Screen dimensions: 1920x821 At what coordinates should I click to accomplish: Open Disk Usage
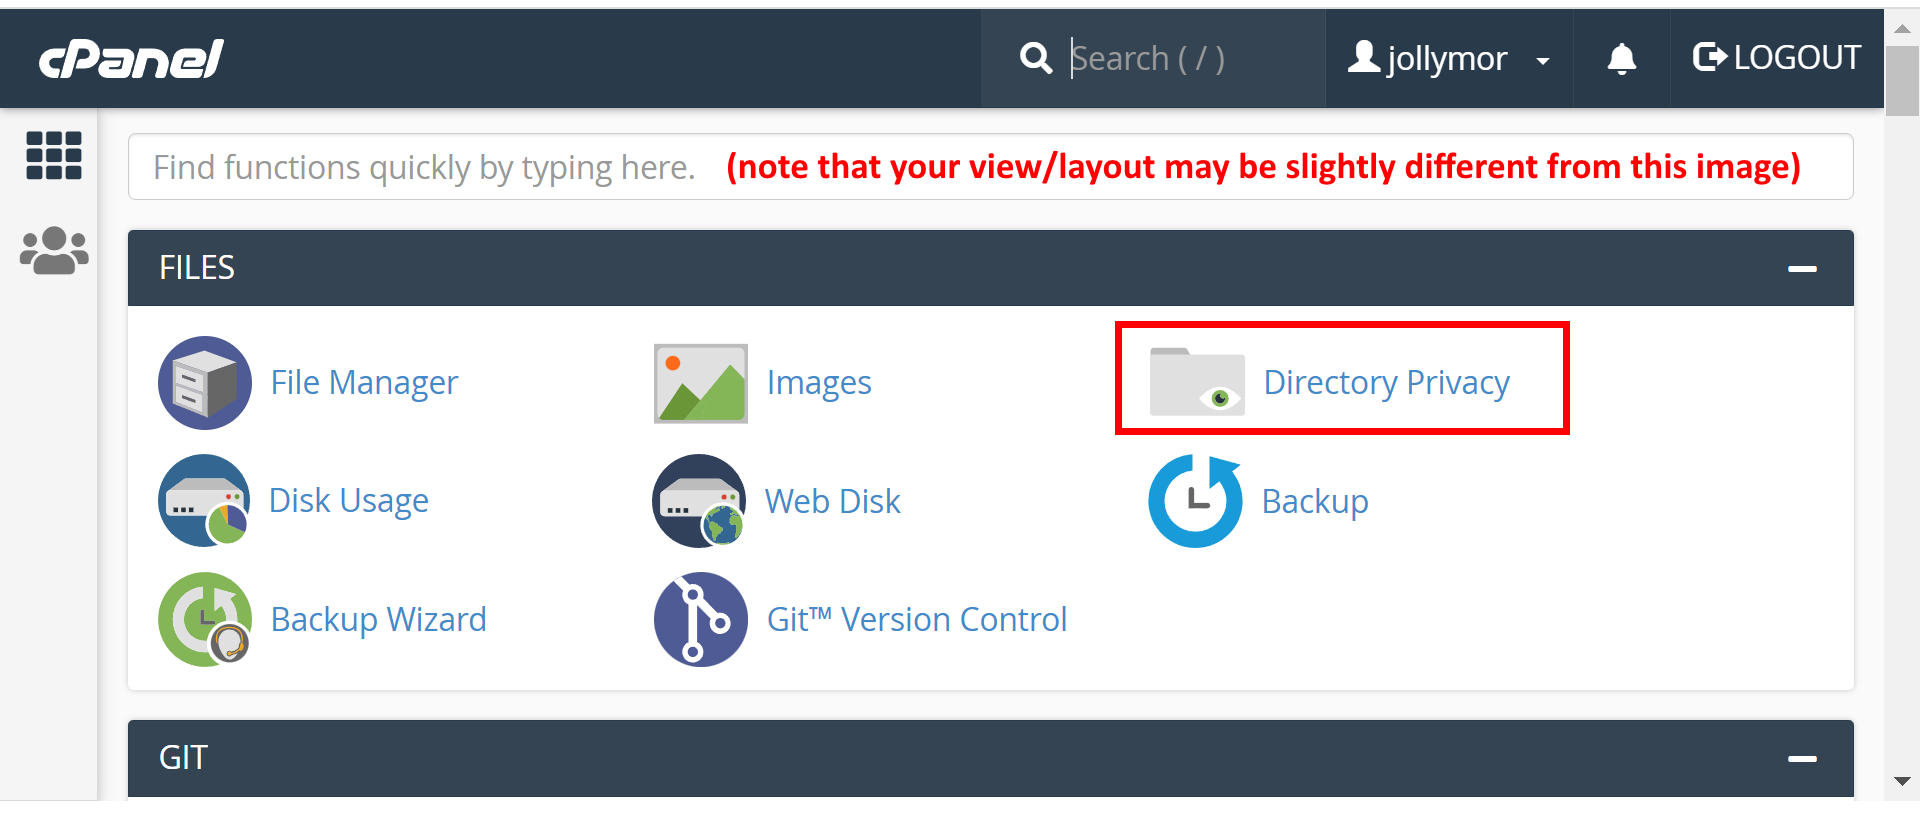[x=204, y=500]
